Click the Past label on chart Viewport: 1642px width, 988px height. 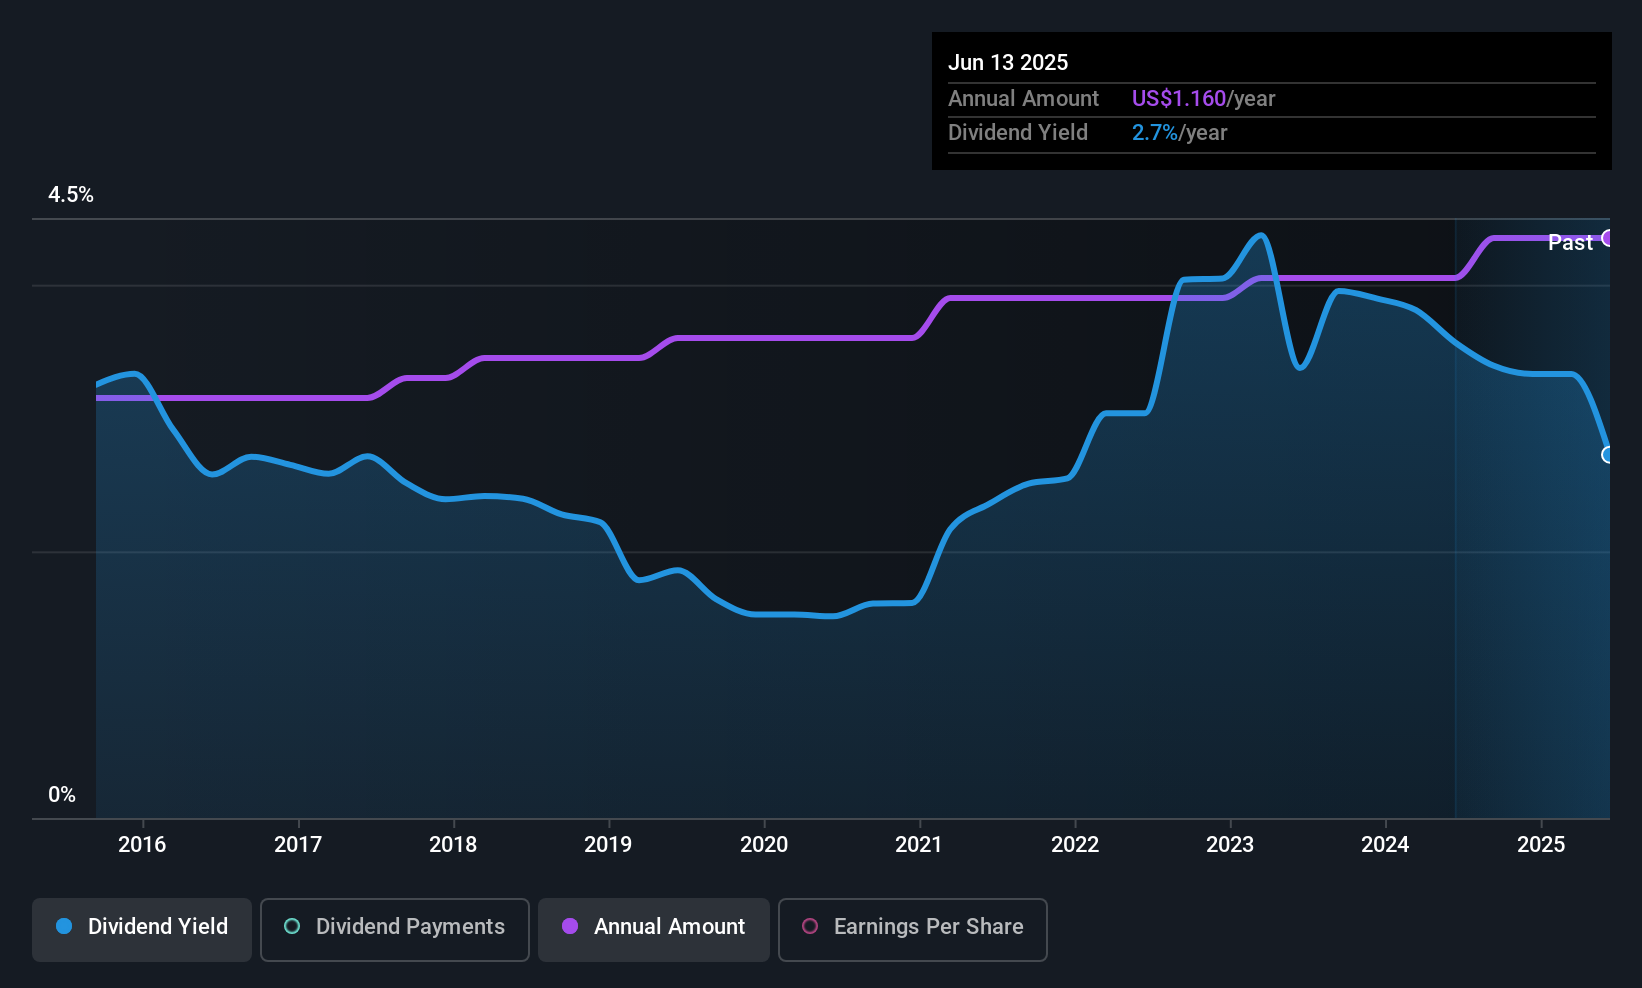point(1570,242)
